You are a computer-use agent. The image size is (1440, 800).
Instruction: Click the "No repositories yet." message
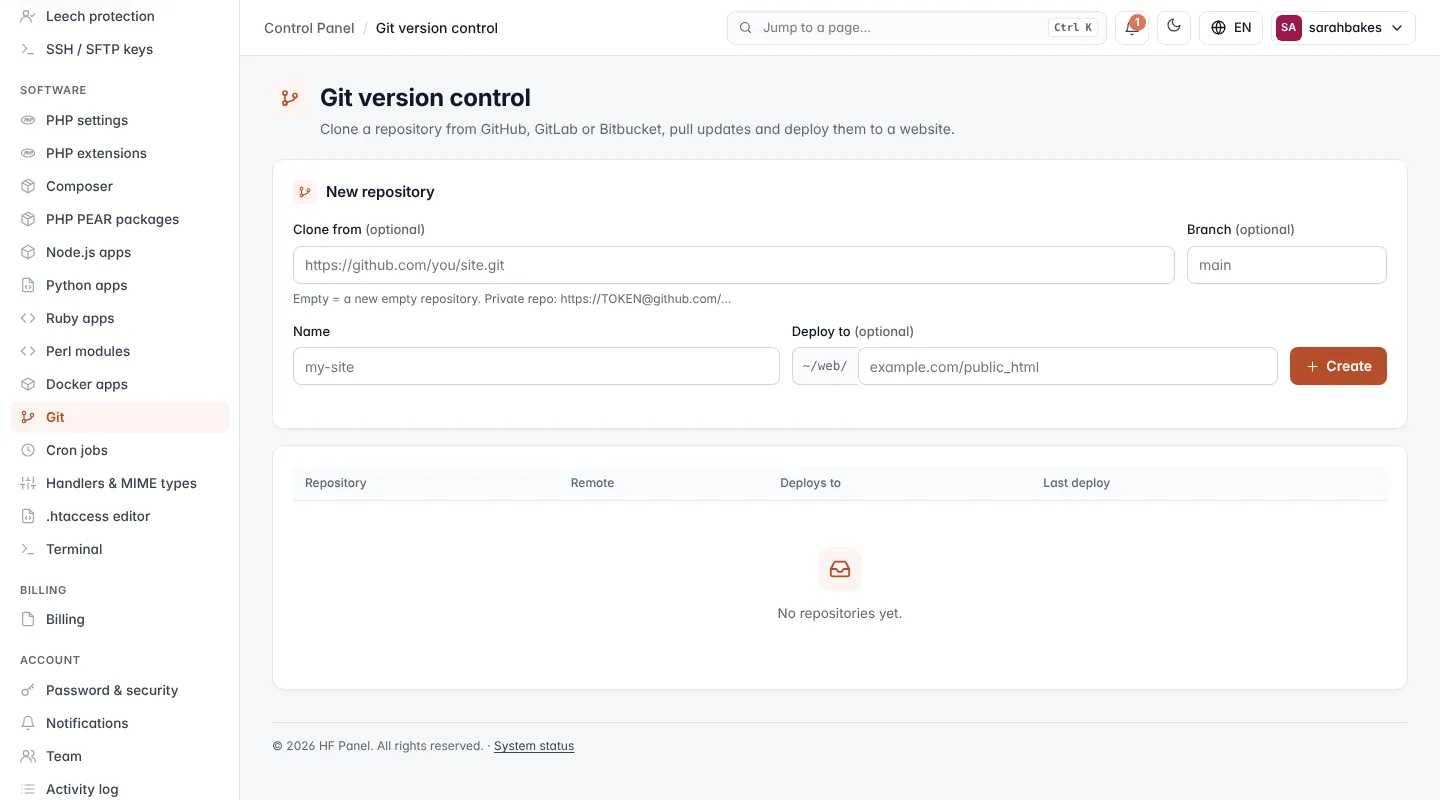pyautogui.click(x=840, y=613)
